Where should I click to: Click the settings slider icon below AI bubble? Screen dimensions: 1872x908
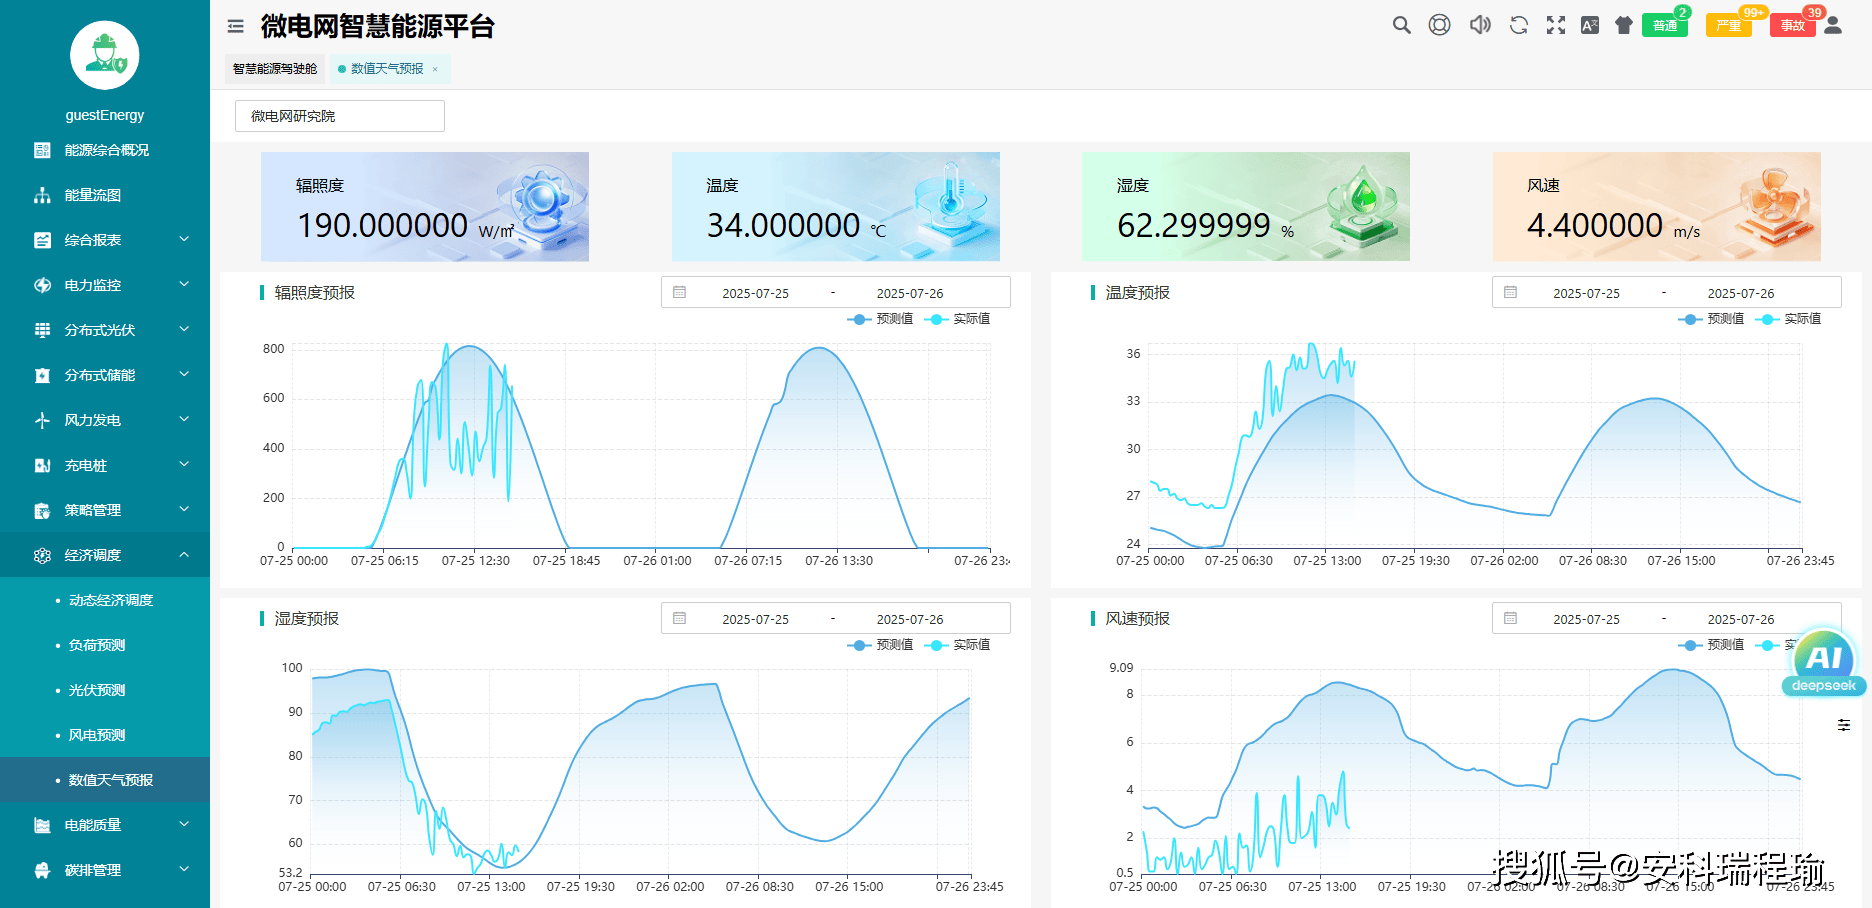1844,725
